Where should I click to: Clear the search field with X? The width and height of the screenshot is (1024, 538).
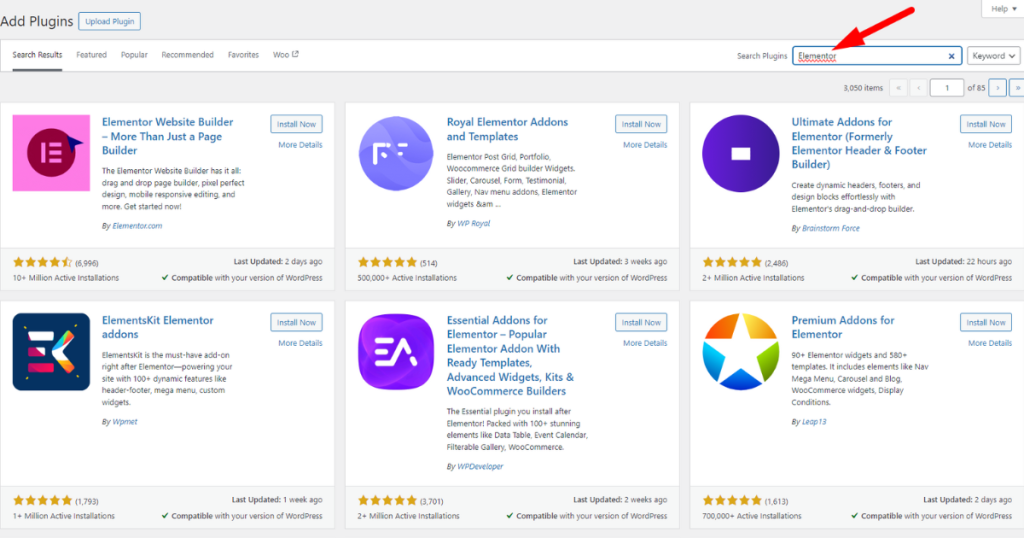pos(952,56)
